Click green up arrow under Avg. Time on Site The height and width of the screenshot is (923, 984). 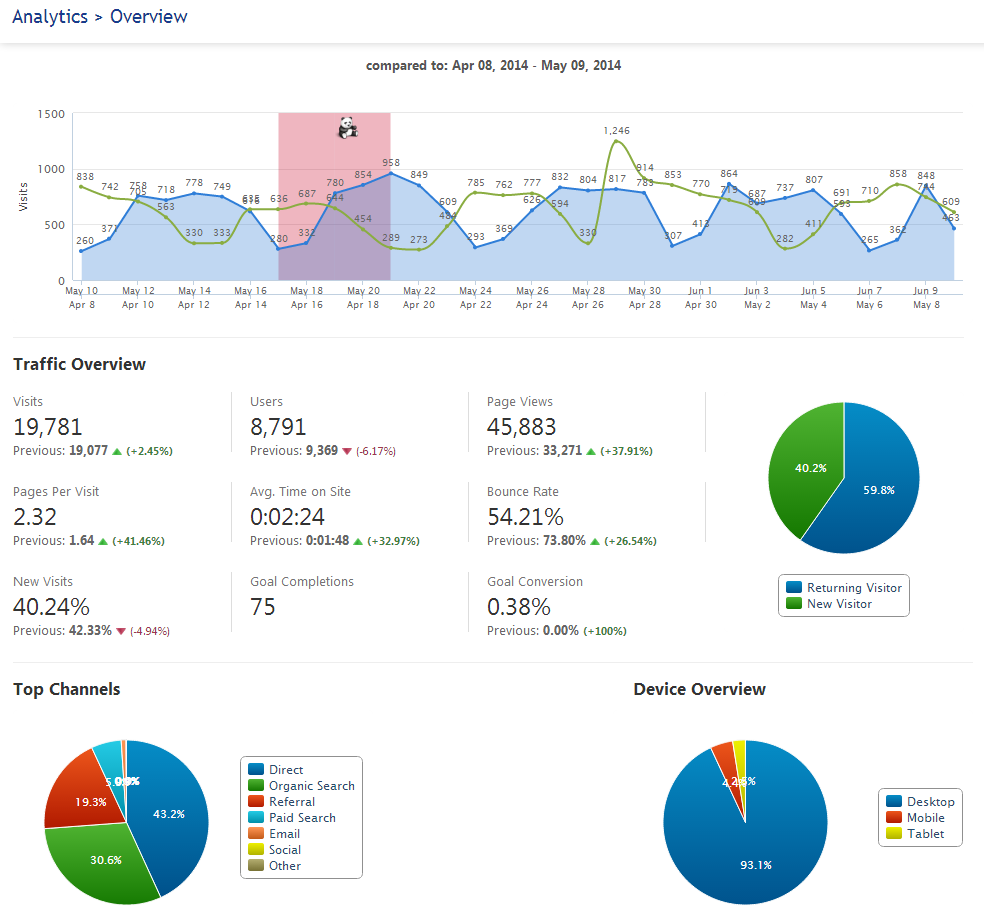pyautogui.click(x=359, y=541)
